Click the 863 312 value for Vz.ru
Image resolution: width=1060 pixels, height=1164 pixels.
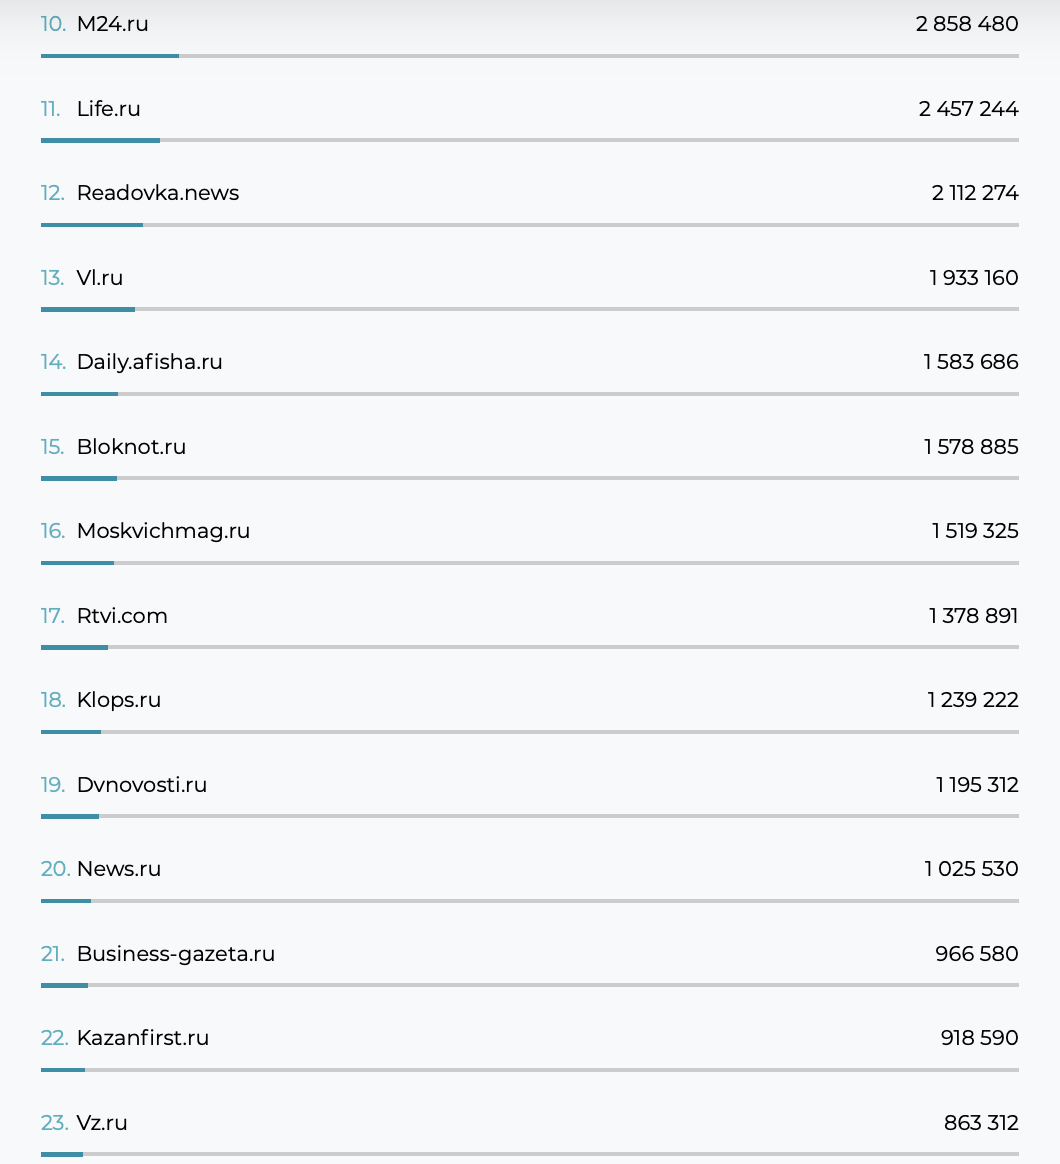980,1123
